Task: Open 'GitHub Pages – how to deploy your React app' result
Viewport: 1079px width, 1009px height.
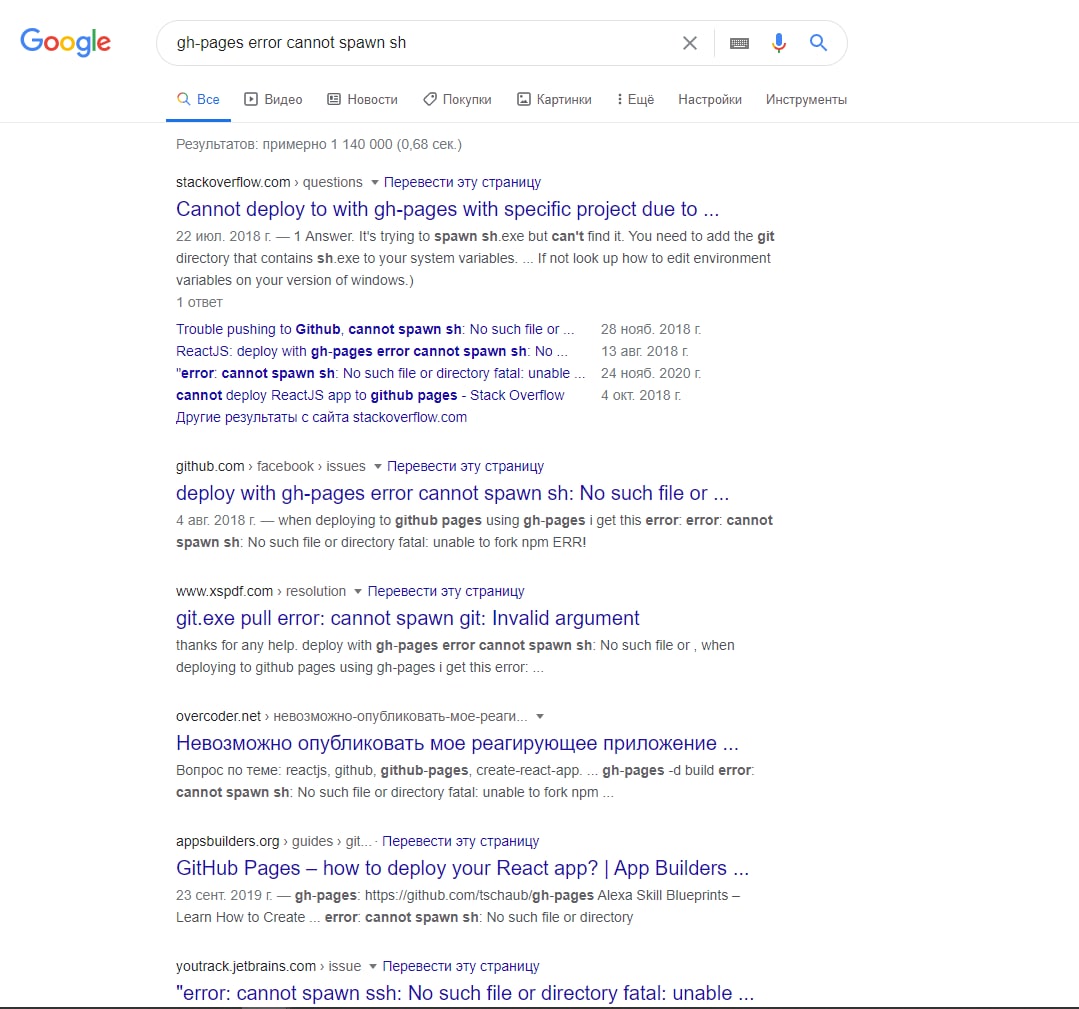Action: [462, 869]
